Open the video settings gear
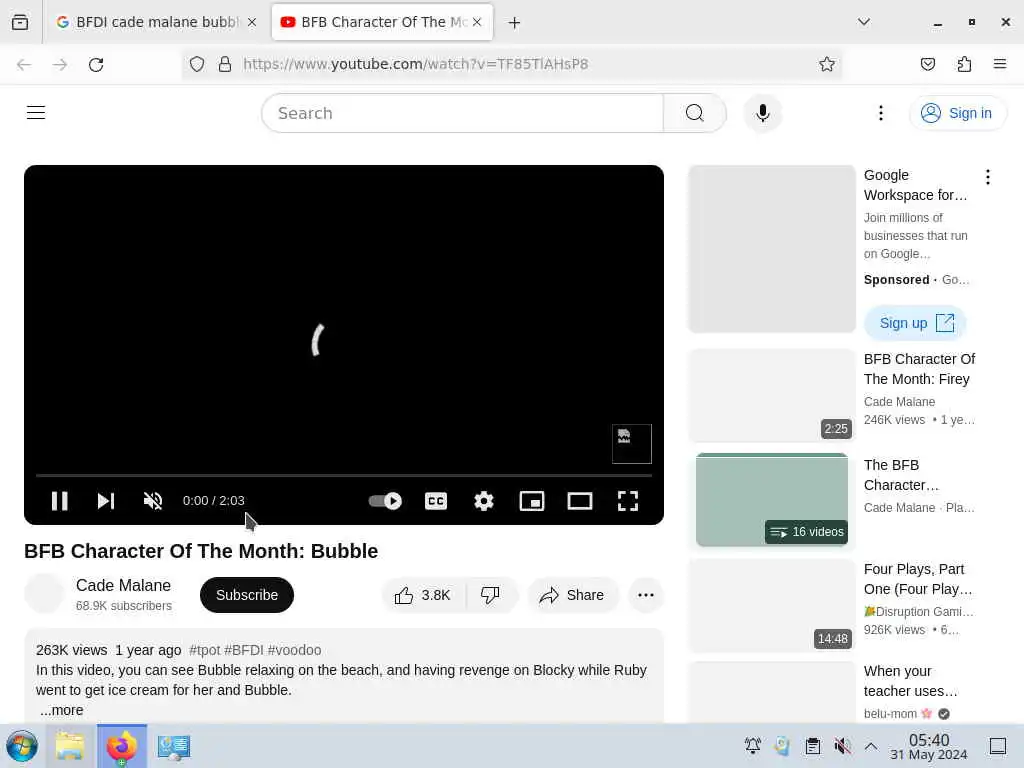Screen dimensions: 1024x768 [484, 501]
